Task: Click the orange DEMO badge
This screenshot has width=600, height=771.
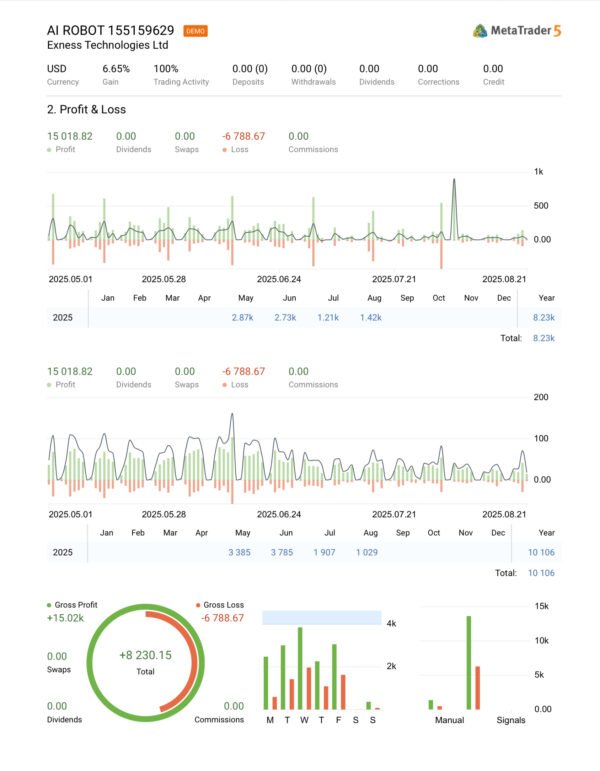Action: tap(195, 31)
